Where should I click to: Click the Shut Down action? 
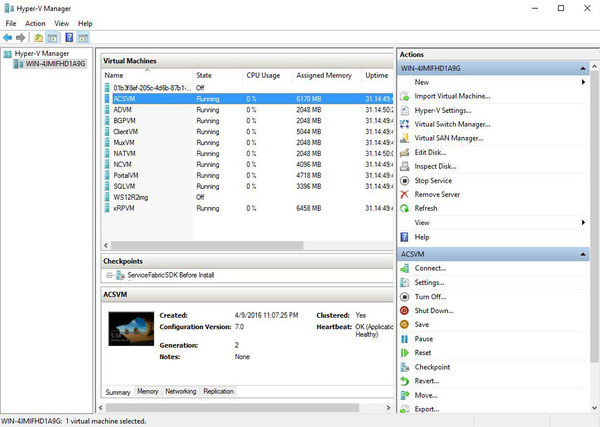pyautogui.click(x=434, y=310)
